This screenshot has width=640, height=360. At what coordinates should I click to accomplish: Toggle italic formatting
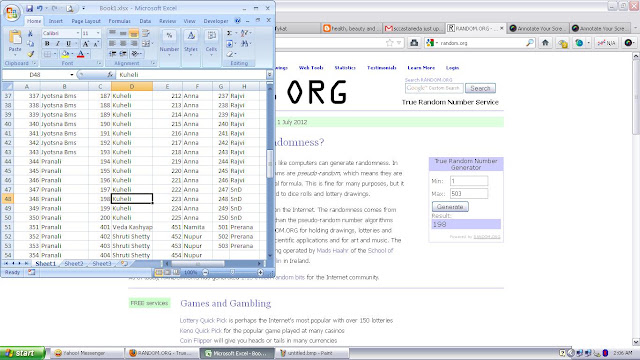tap(58, 44)
